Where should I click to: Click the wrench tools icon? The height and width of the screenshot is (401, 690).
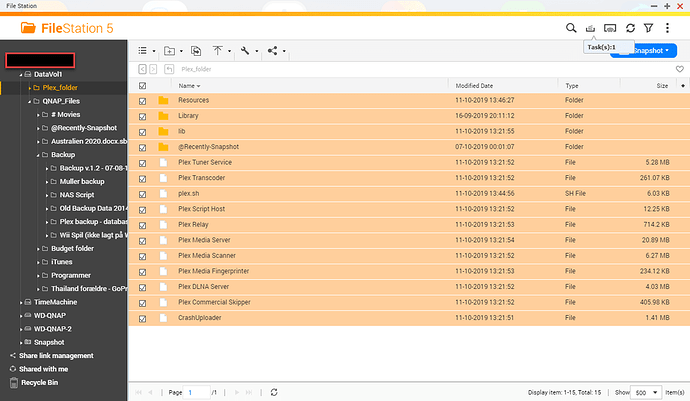click(x=245, y=51)
